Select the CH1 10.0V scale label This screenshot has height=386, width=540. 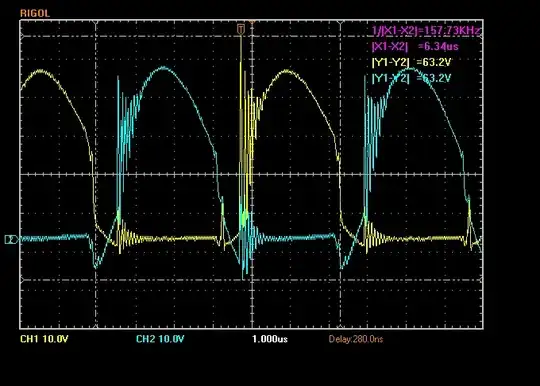[44, 339]
